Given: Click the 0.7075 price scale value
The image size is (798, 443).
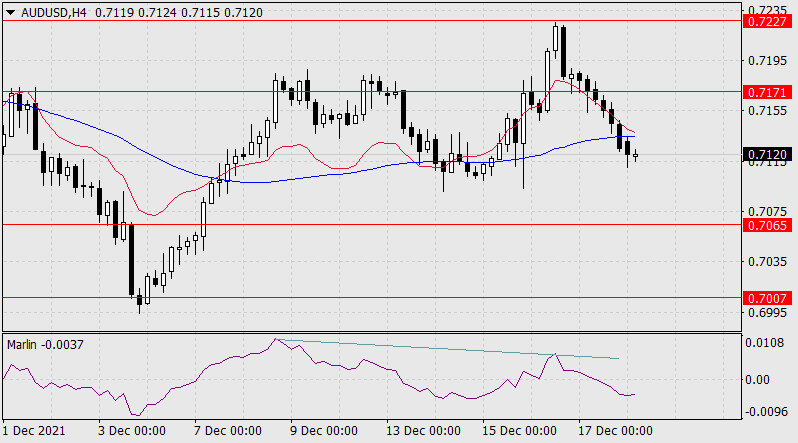Looking at the screenshot, I should click(767, 211).
